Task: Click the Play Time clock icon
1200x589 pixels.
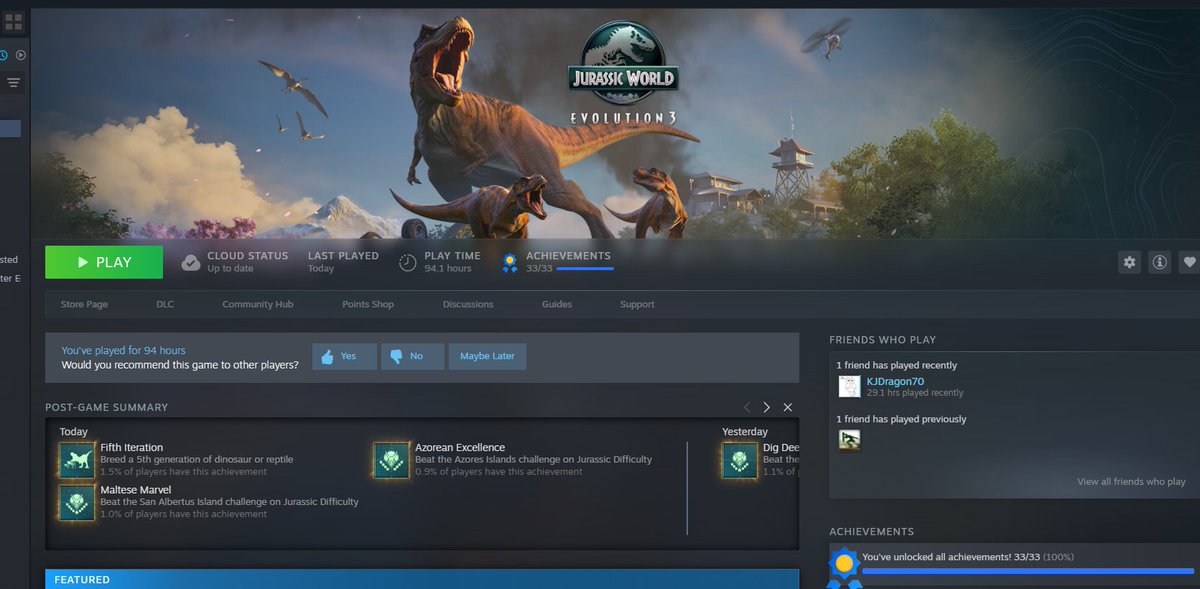Action: point(408,262)
